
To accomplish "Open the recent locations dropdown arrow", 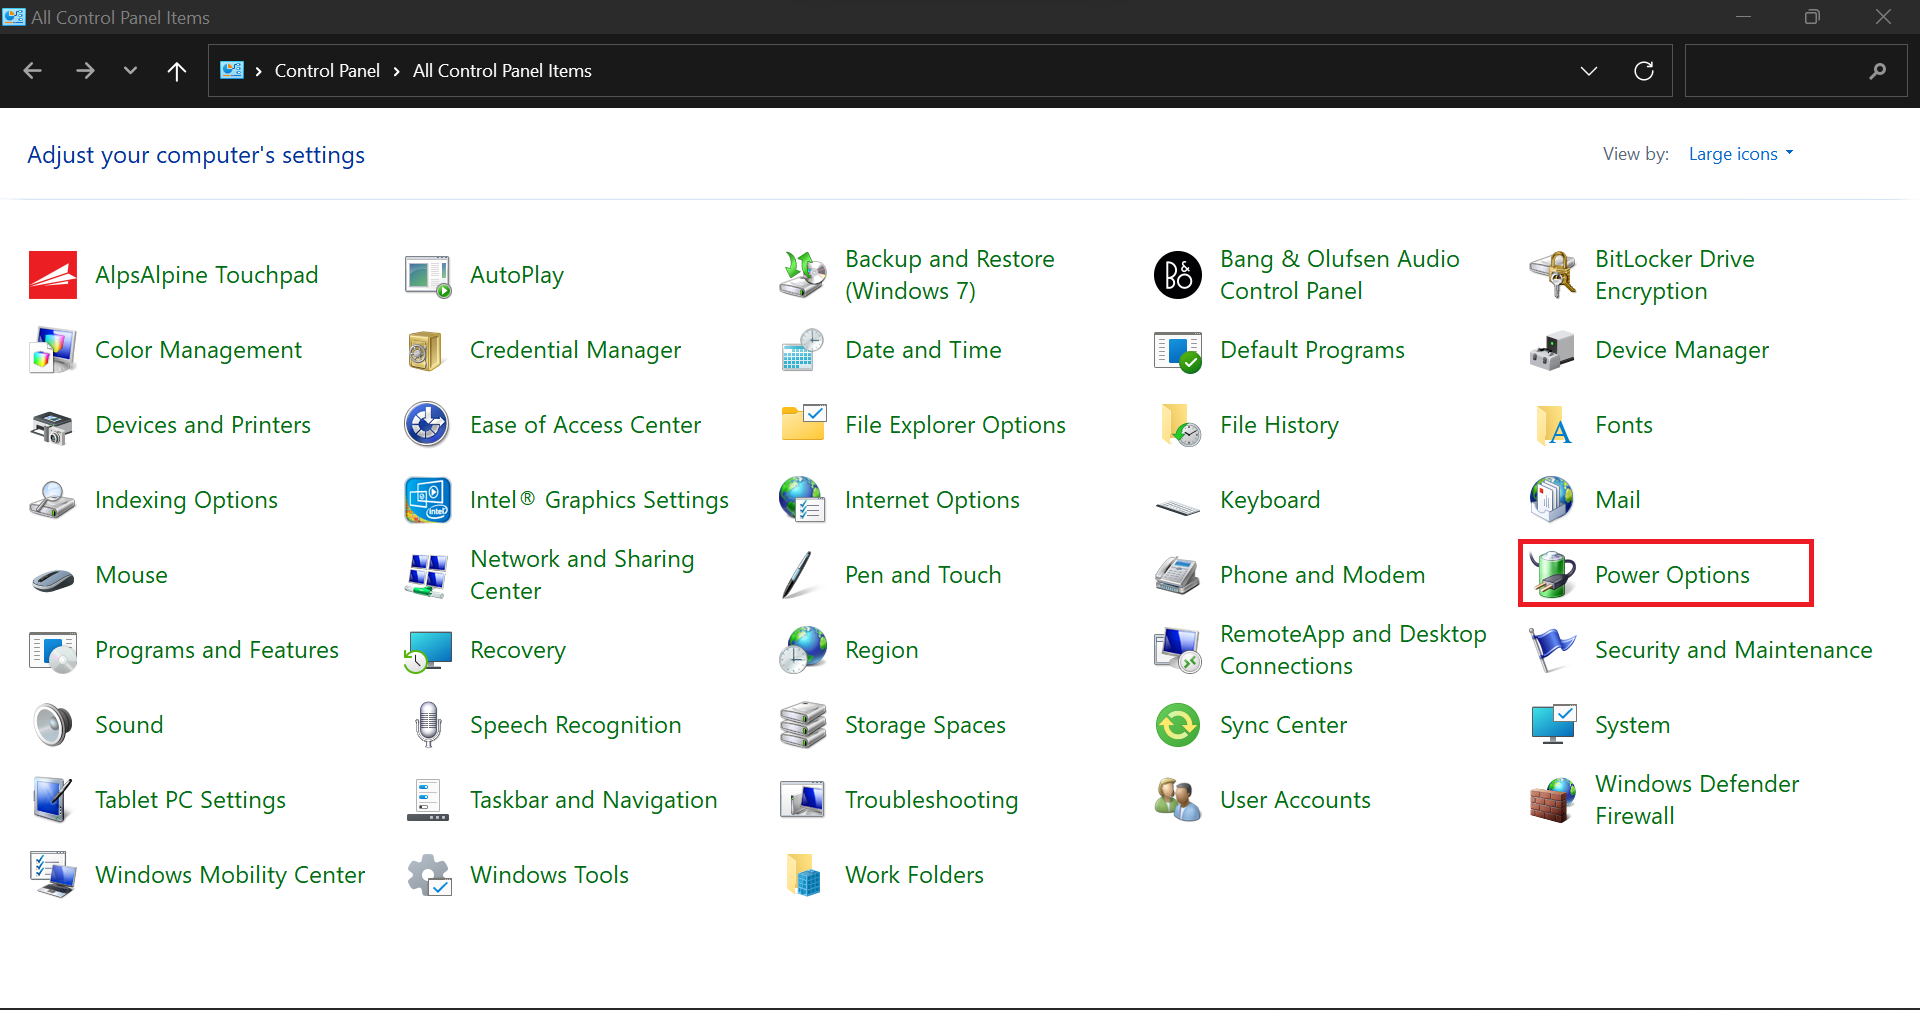I will click(130, 71).
